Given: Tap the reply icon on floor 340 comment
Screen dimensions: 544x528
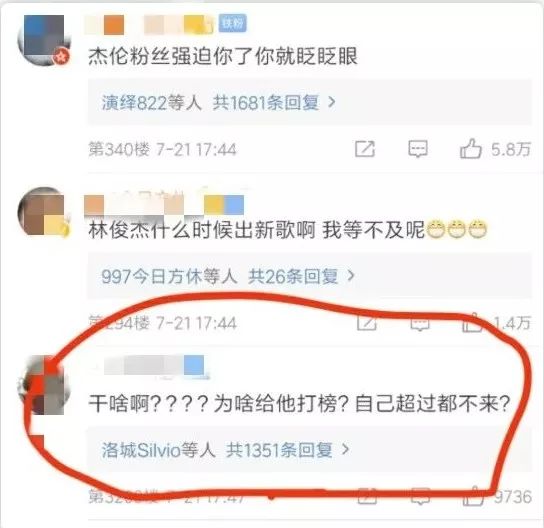Looking at the screenshot, I should [x=417, y=149].
